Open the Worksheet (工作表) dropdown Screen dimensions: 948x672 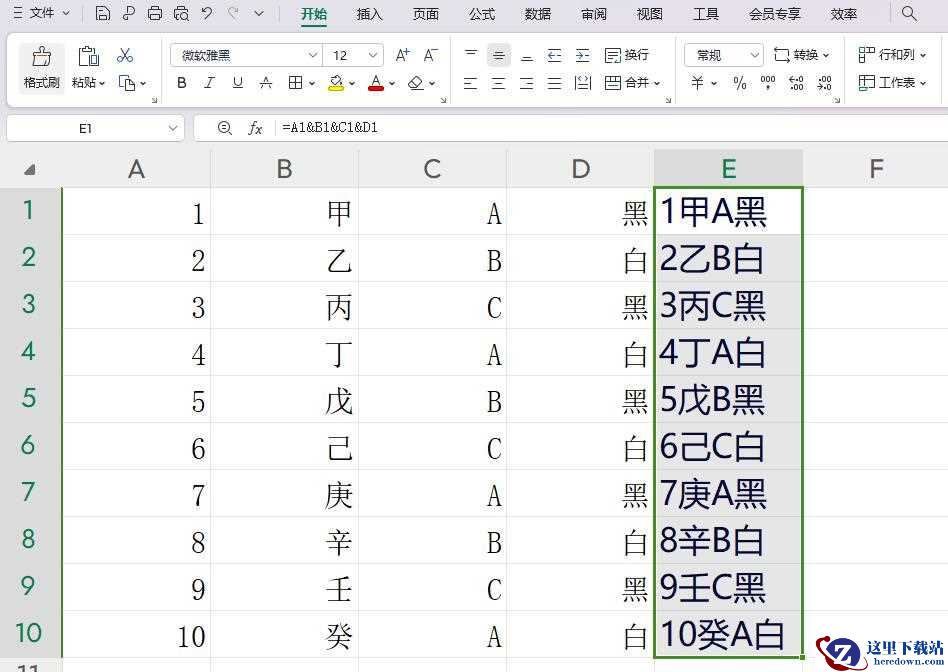coord(892,83)
